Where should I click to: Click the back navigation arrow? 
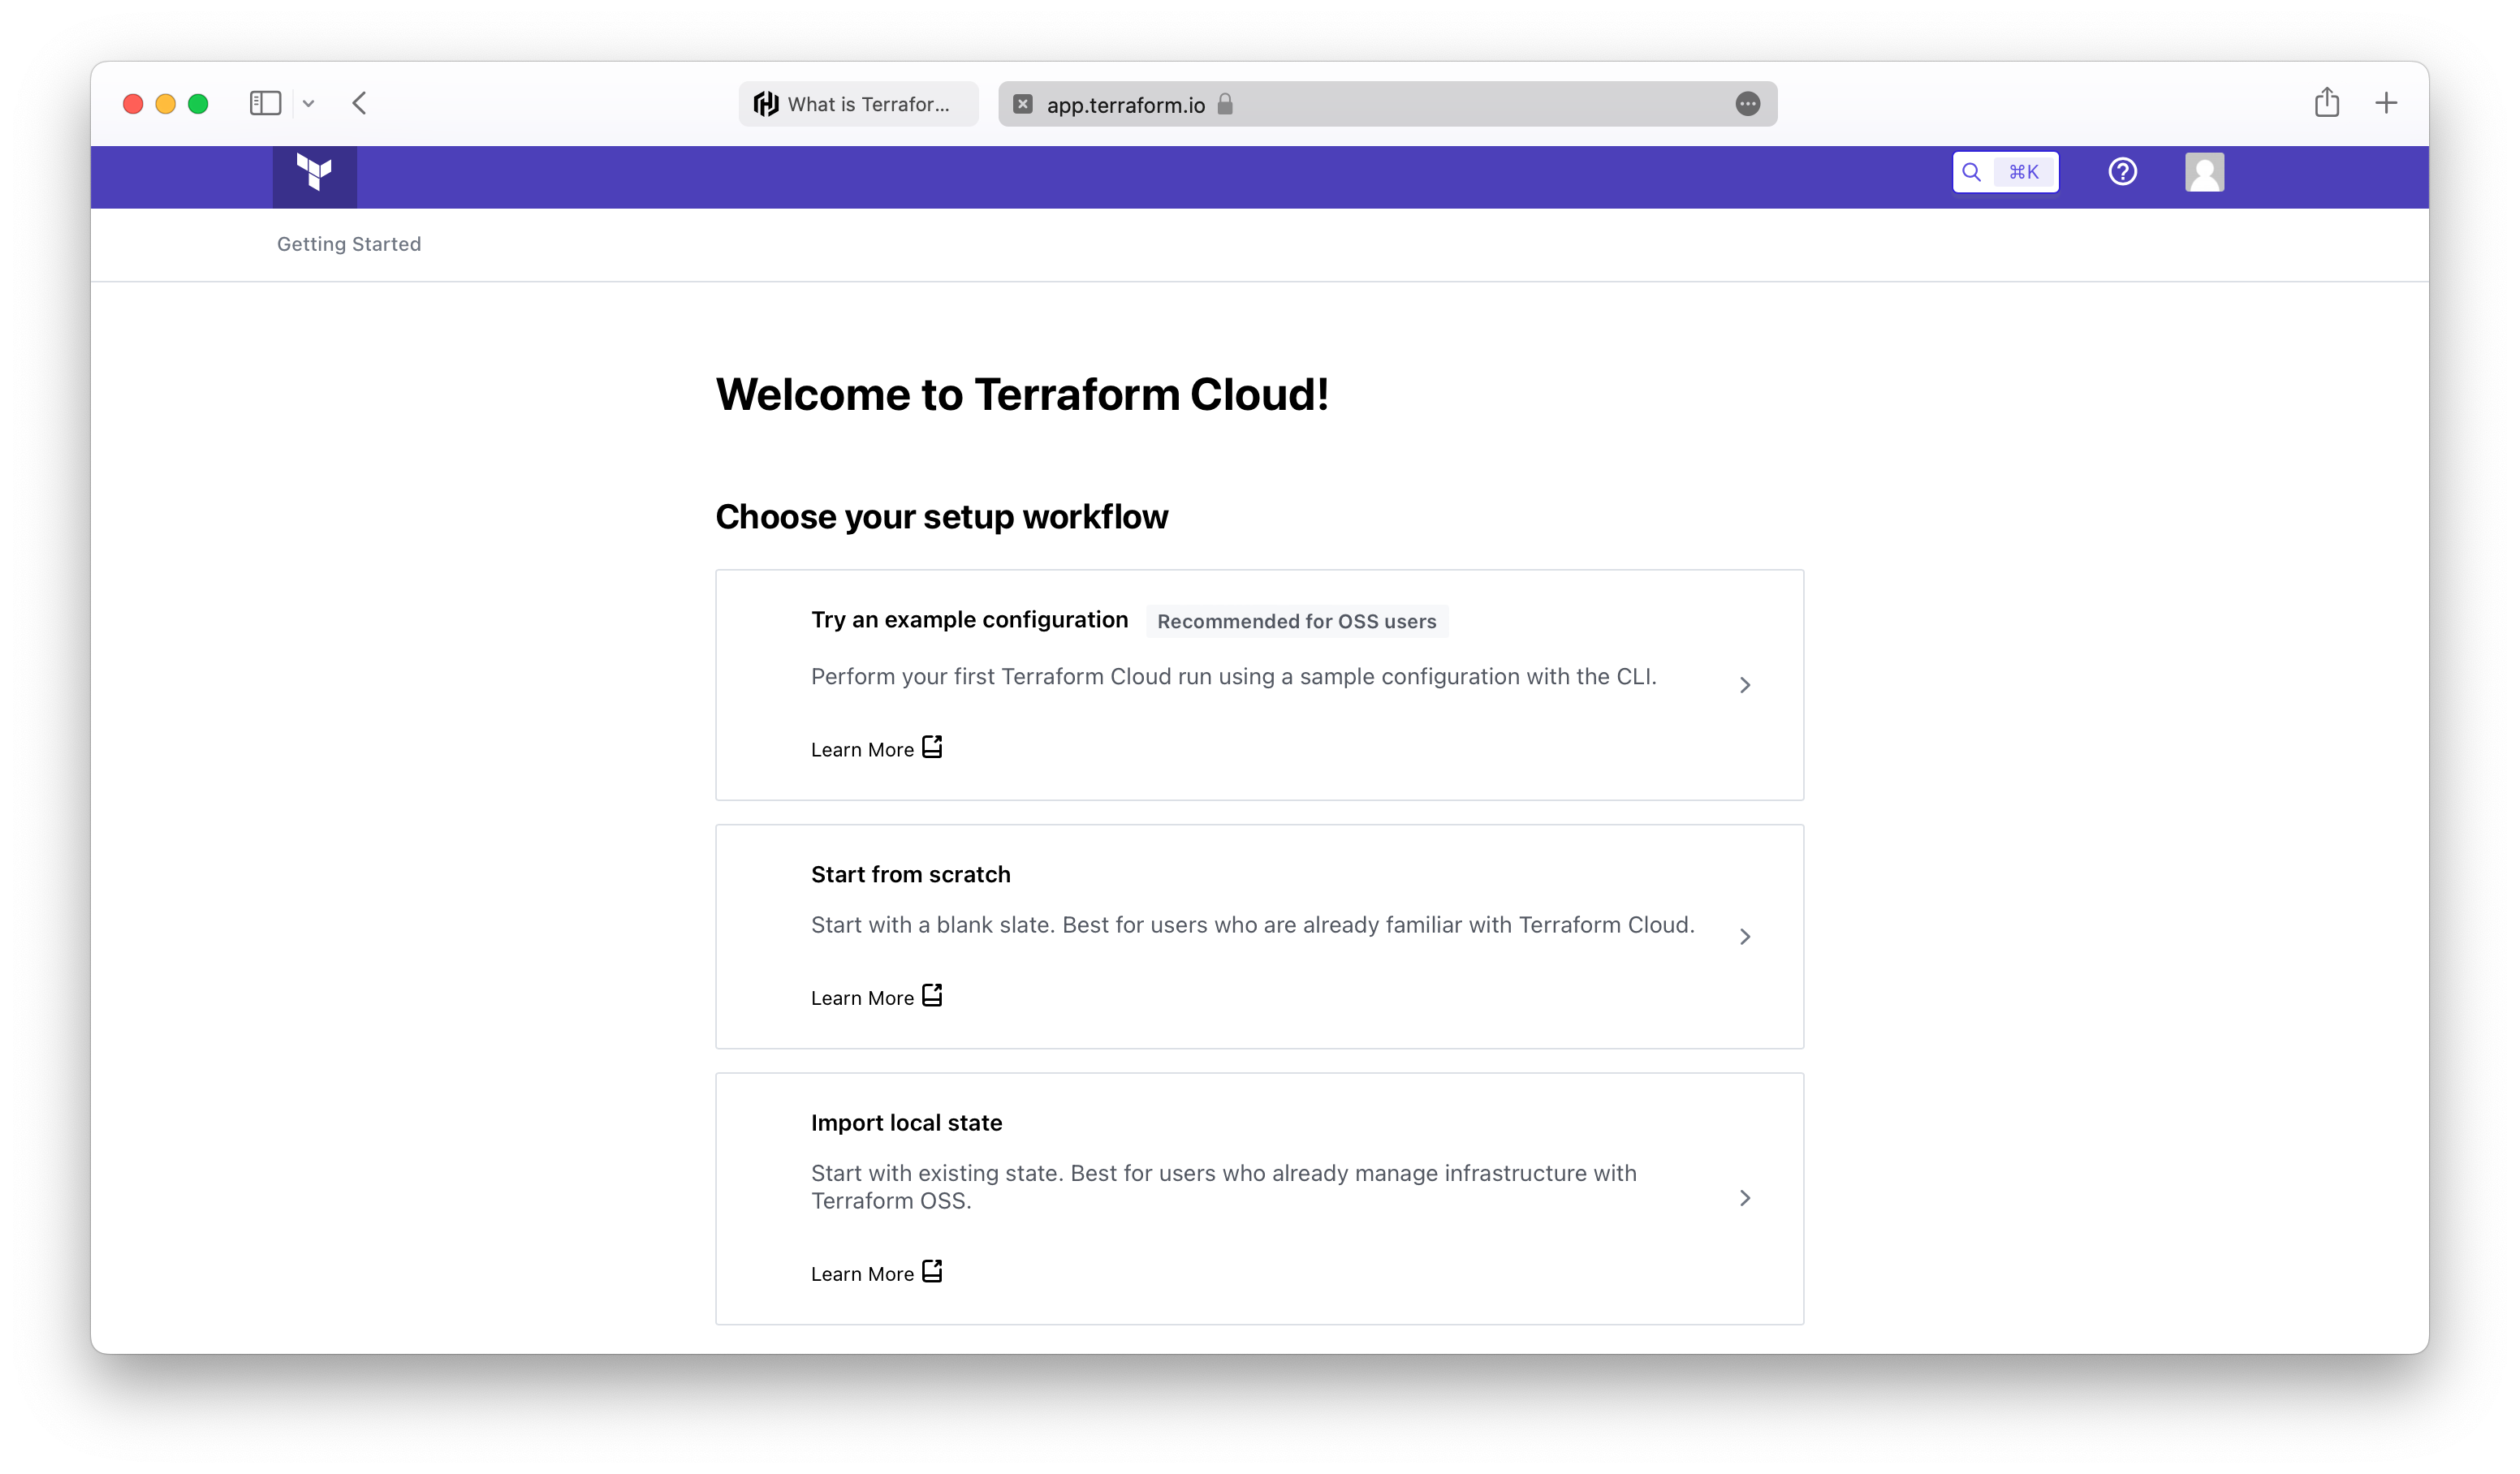click(x=360, y=103)
